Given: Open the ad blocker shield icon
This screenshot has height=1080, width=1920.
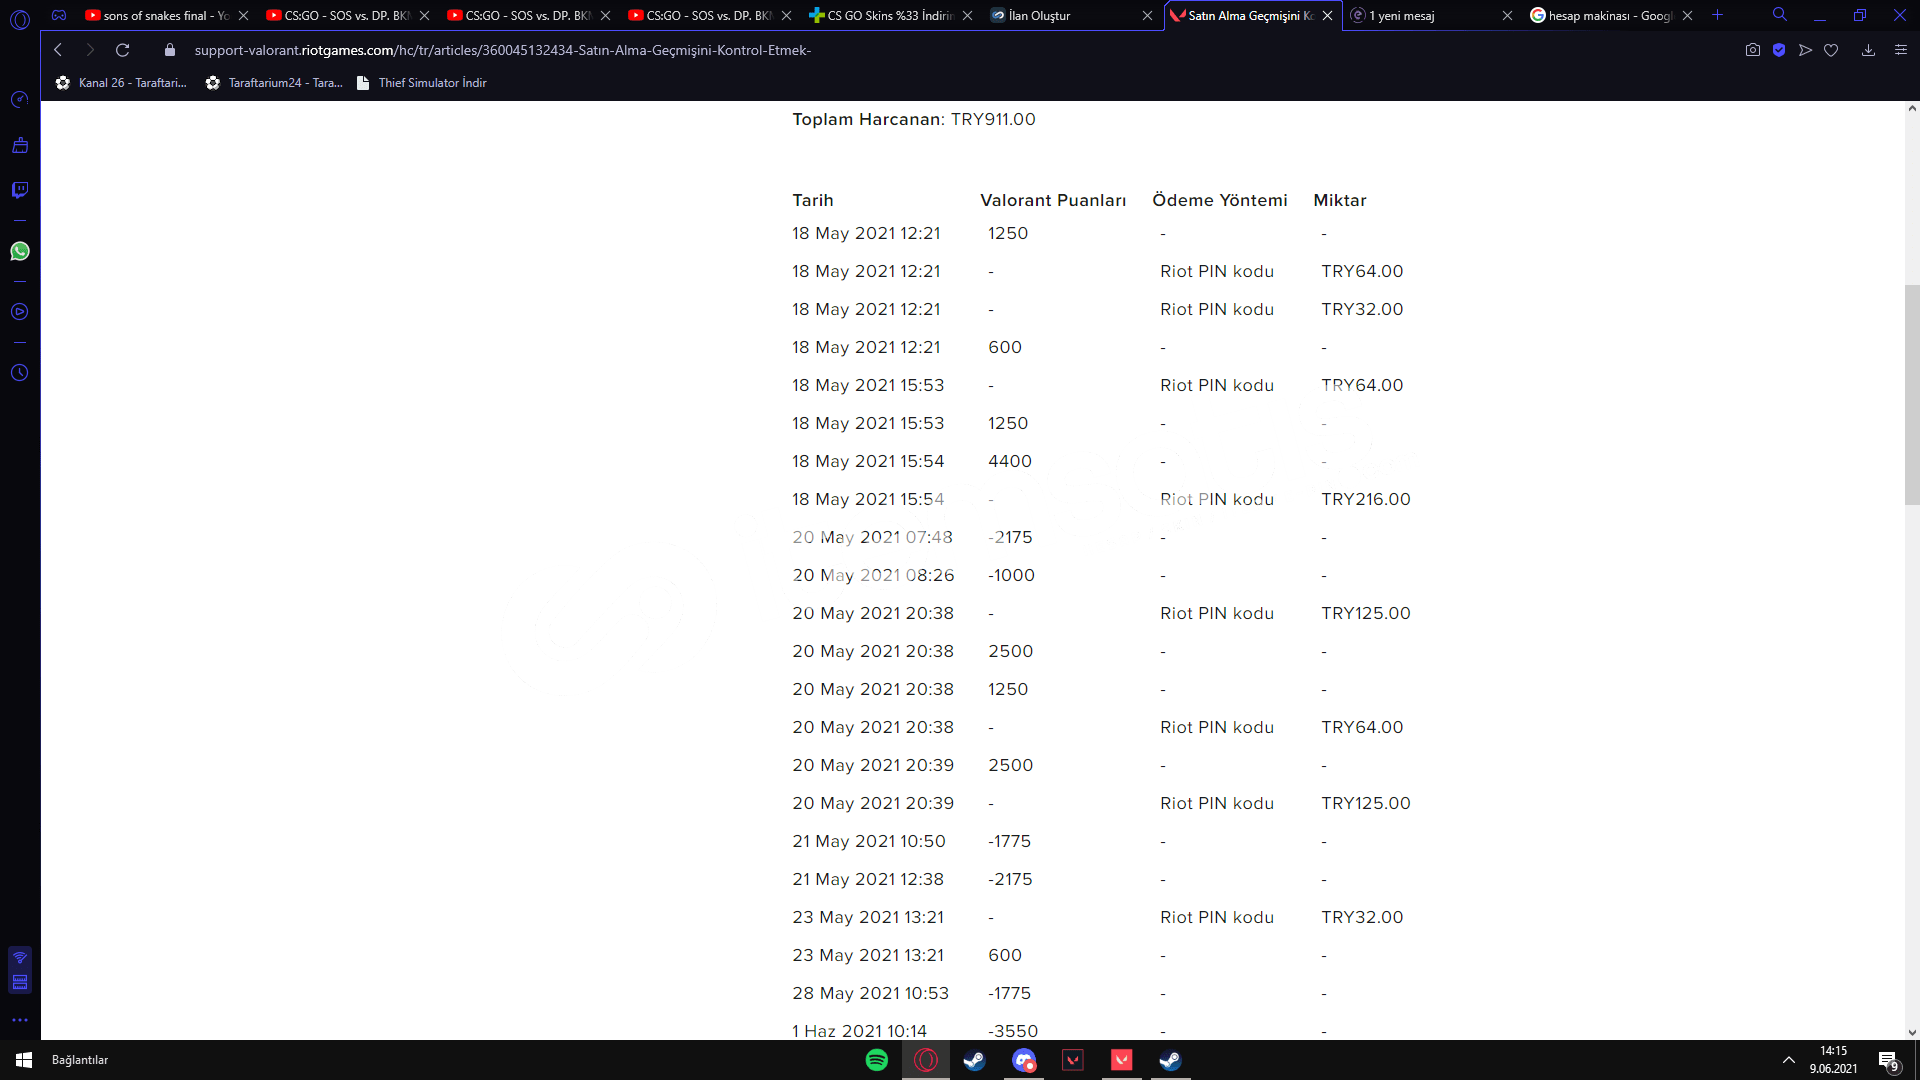Looking at the screenshot, I should pos(1779,50).
